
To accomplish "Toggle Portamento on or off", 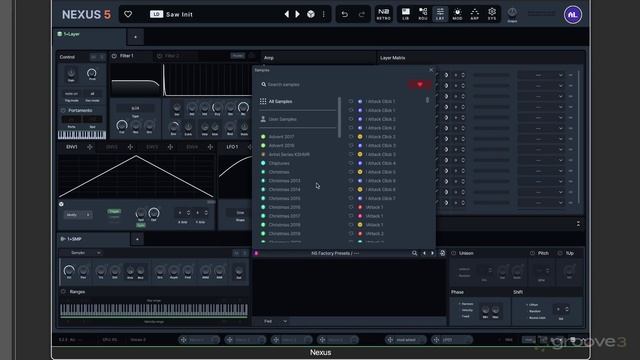I will [x=63, y=110].
